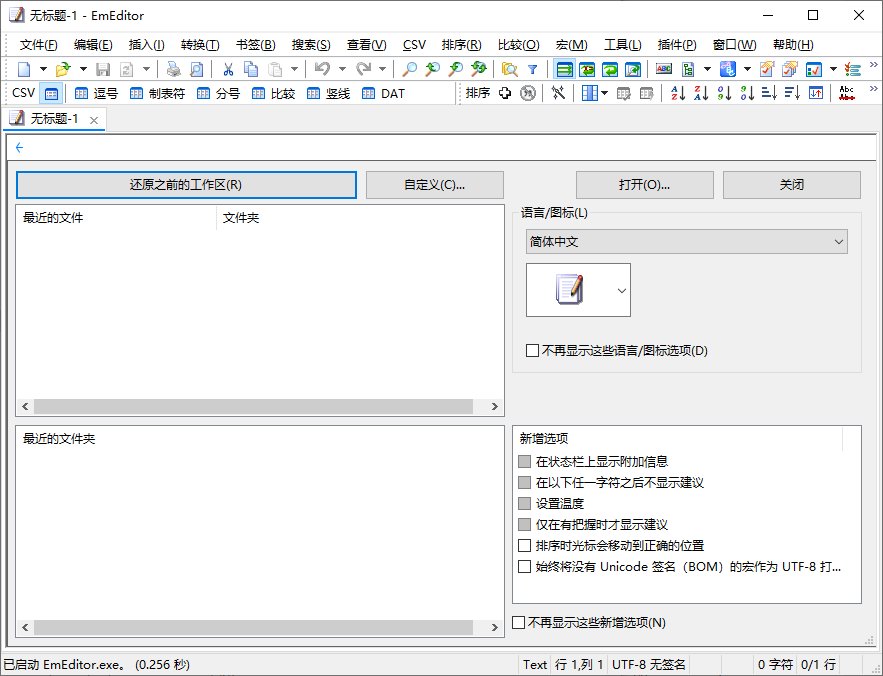Screen dimensions: 883x676
Task: Select the DAT CSV mode
Action: pos(383,94)
